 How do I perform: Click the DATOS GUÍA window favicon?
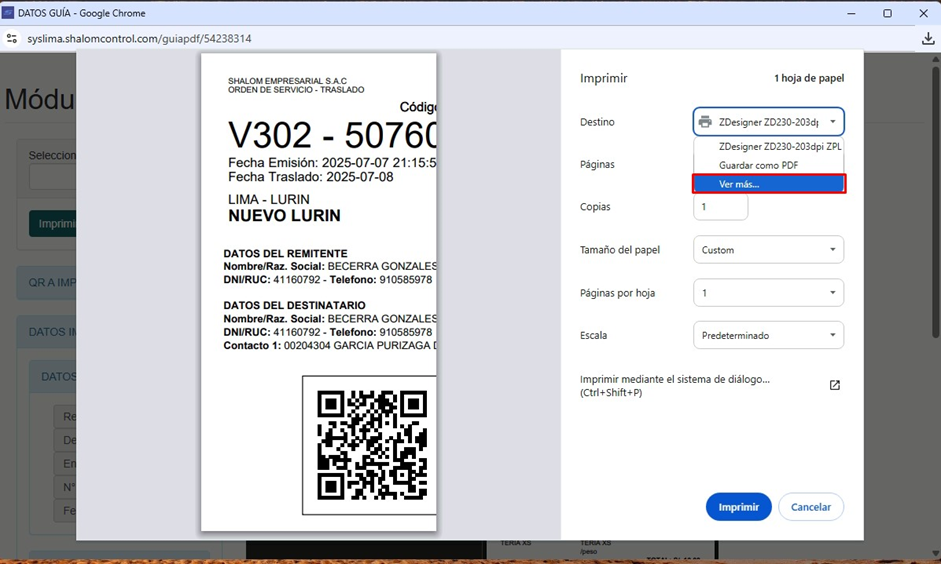tap(8, 13)
